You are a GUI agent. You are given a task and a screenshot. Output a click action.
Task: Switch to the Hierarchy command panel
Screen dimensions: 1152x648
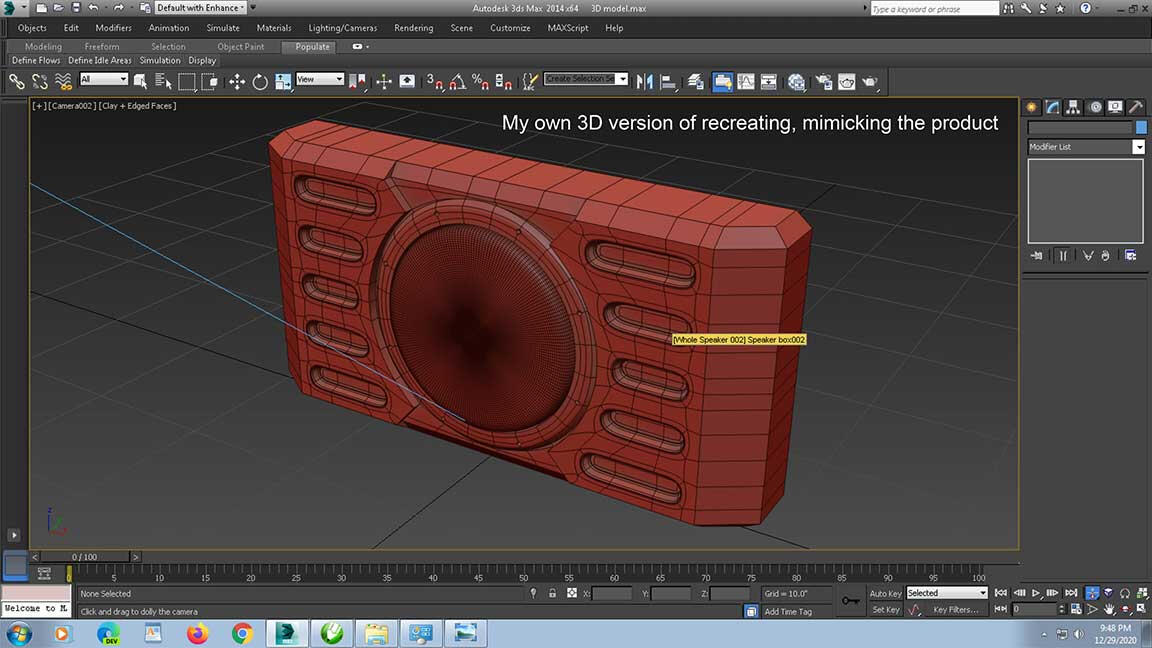1073,107
